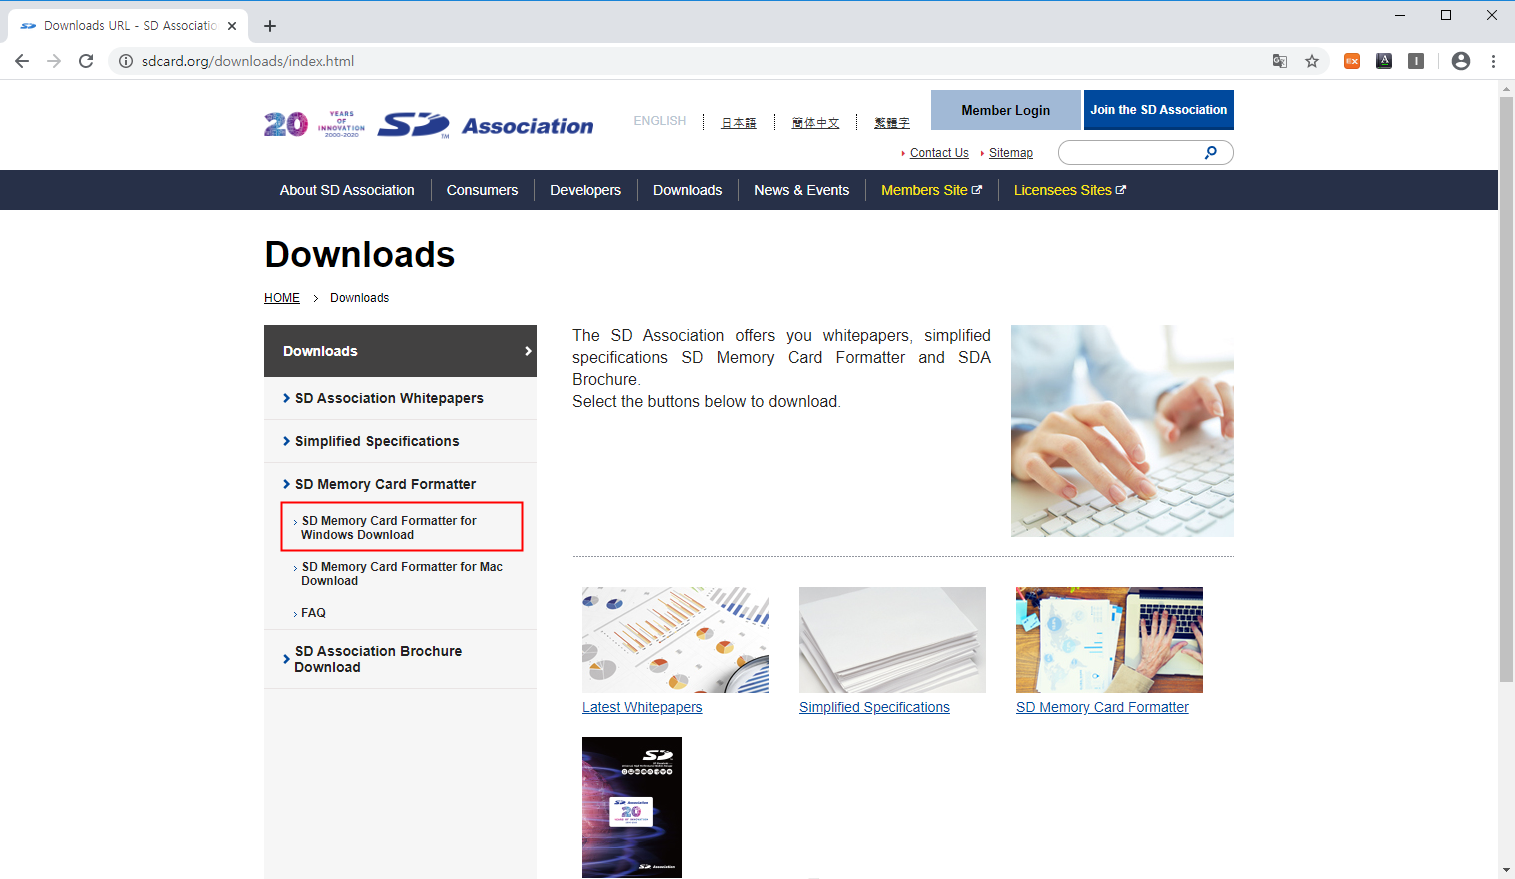Screen dimensions: 1515x879
Task: Click the gray I extension icon
Action: [1416, 61]
